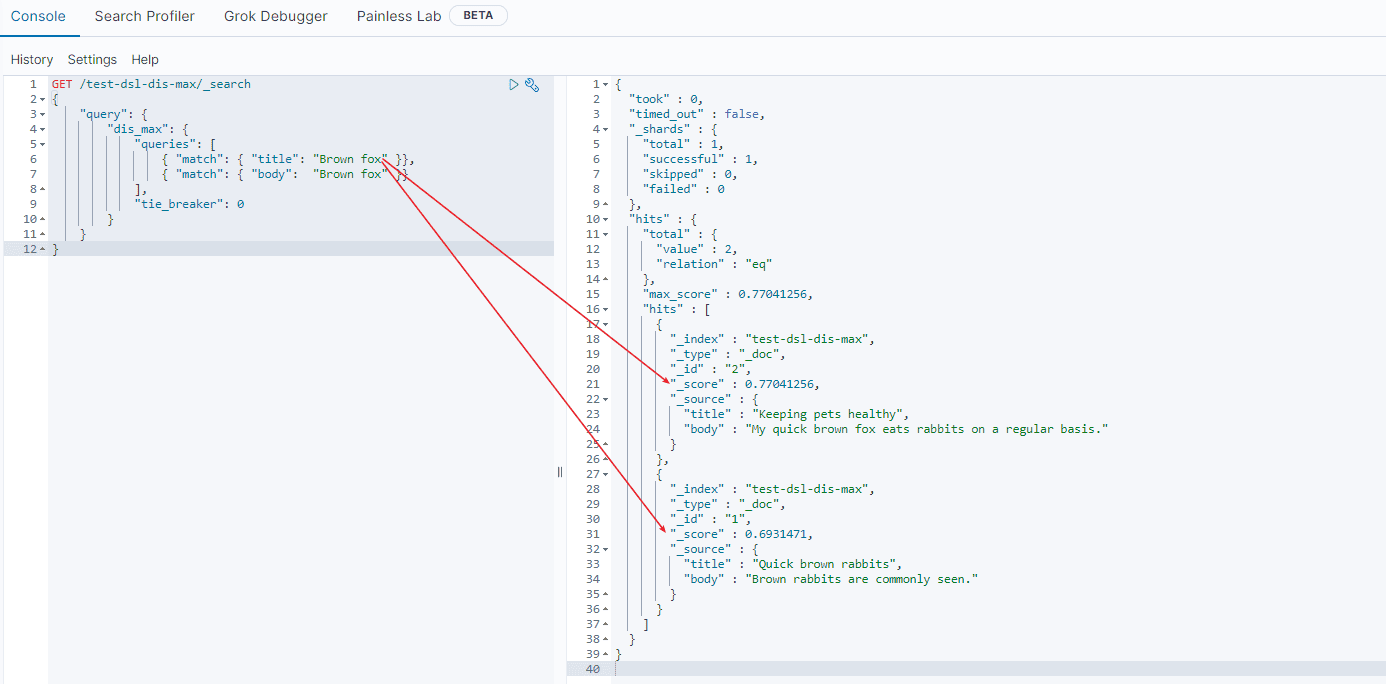Screen dimensions: 1386x684
Task: Click the send request play icon
Action: click(x=514, y=85)
